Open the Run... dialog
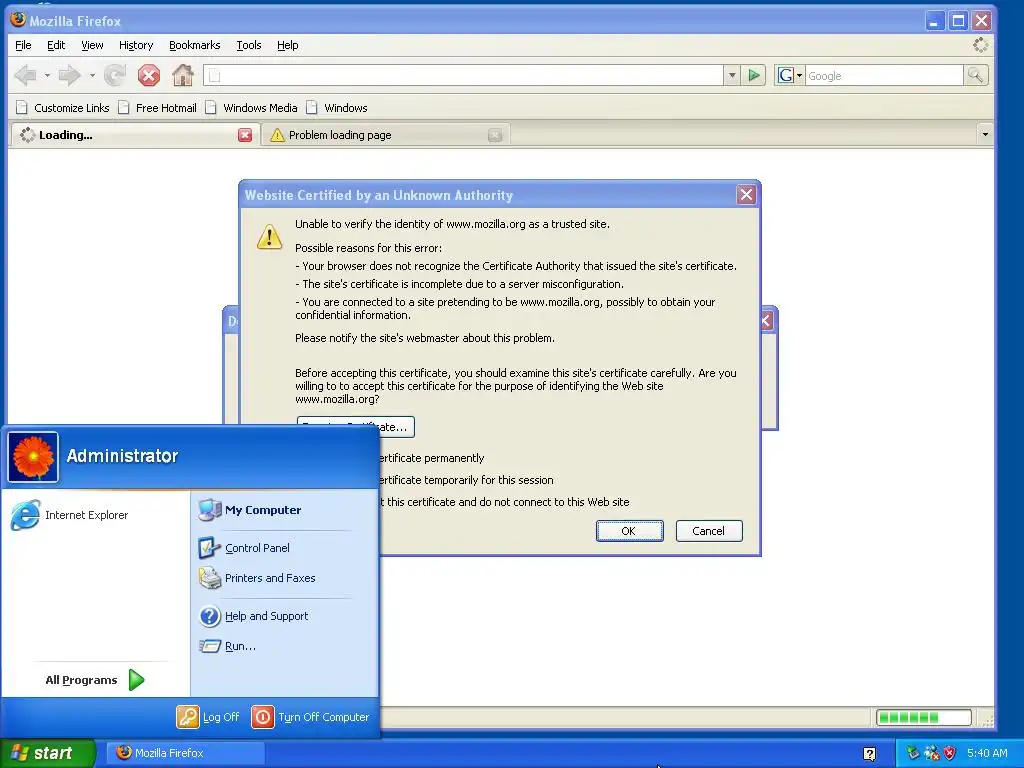The image size is (1024, 768). 227,646
